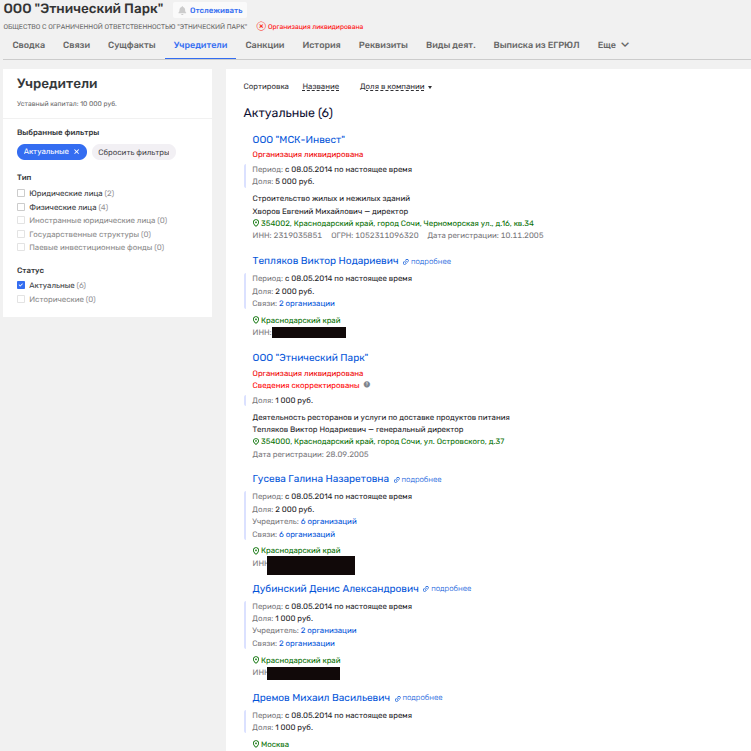751x751 pixels.
Task: Open the 6 организаций link after Учредитель for Гусева
Action: pos(328,521)
